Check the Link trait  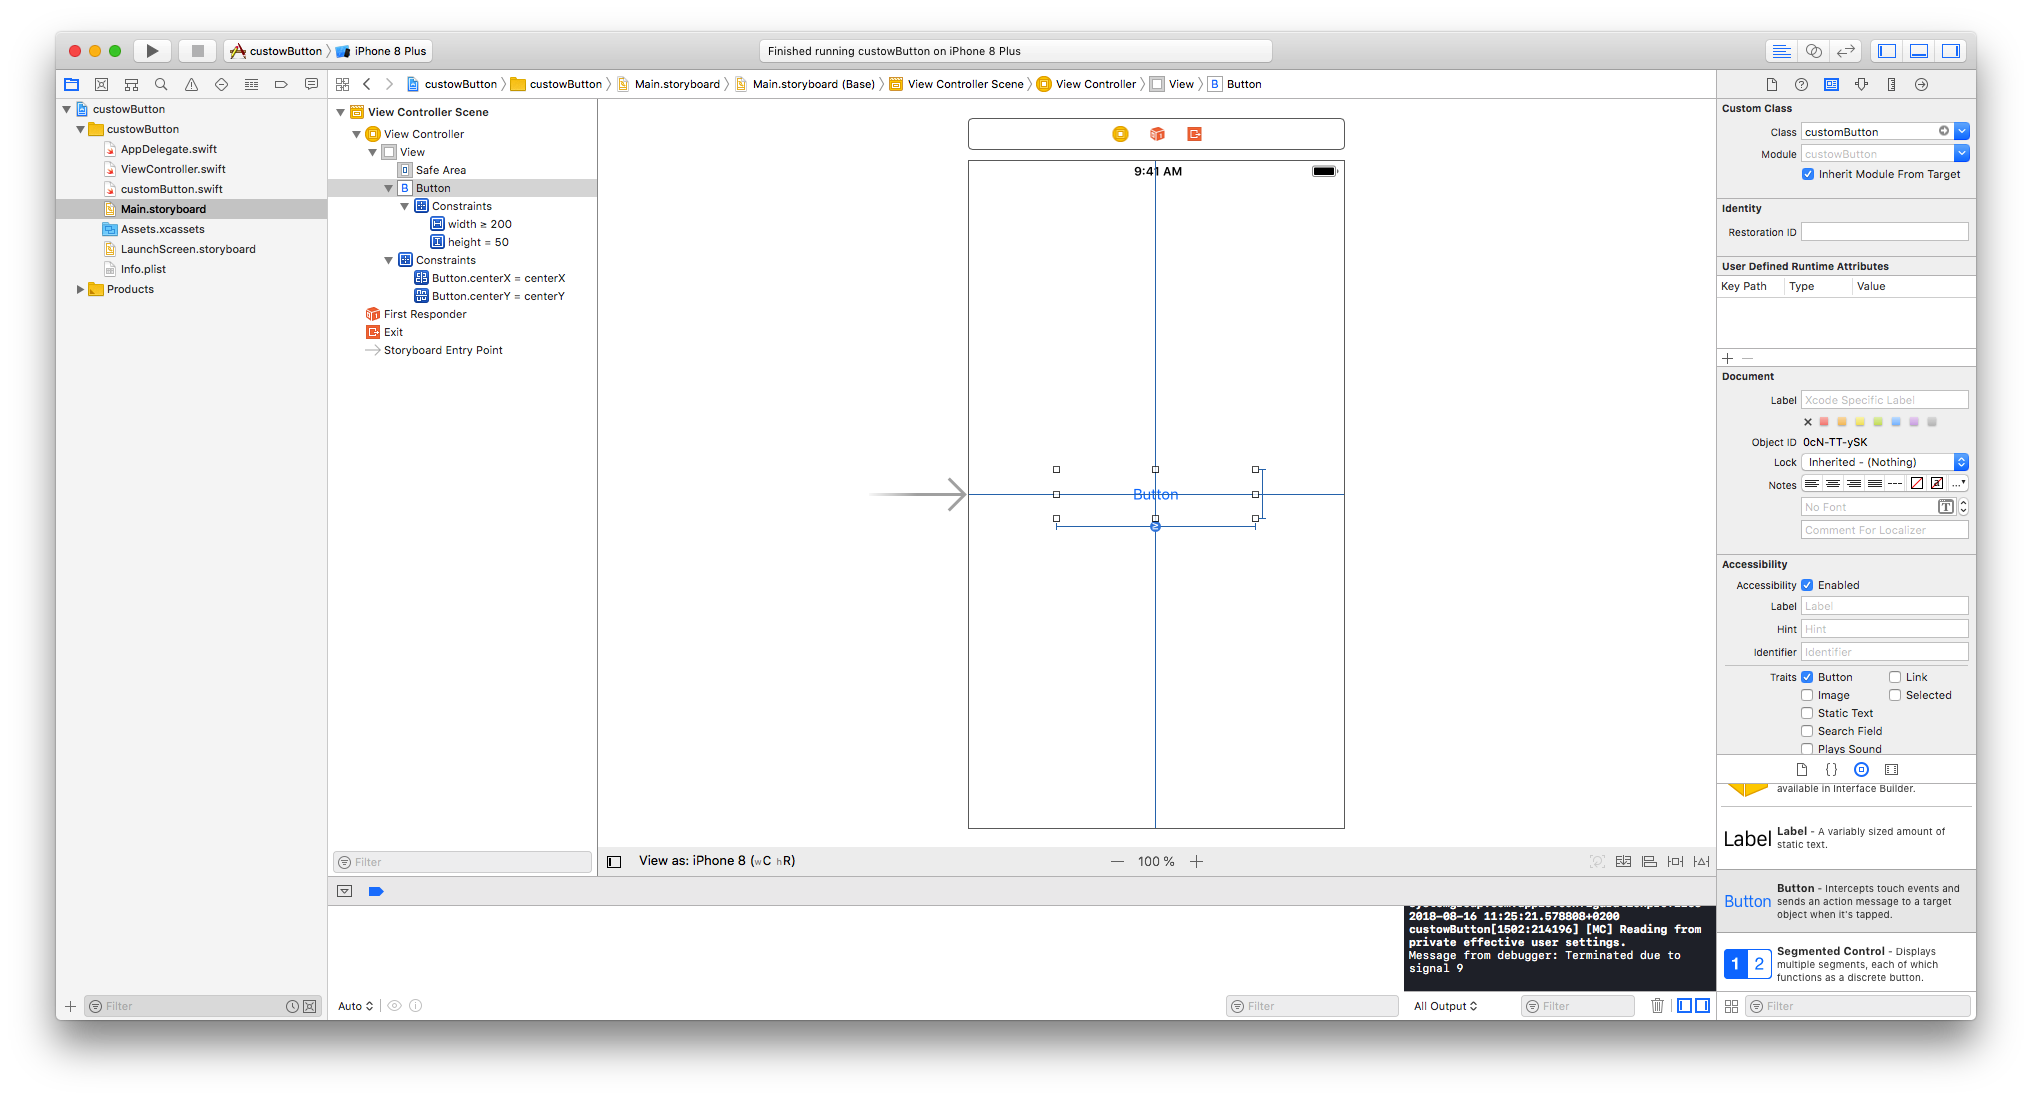coord(1895,678)
